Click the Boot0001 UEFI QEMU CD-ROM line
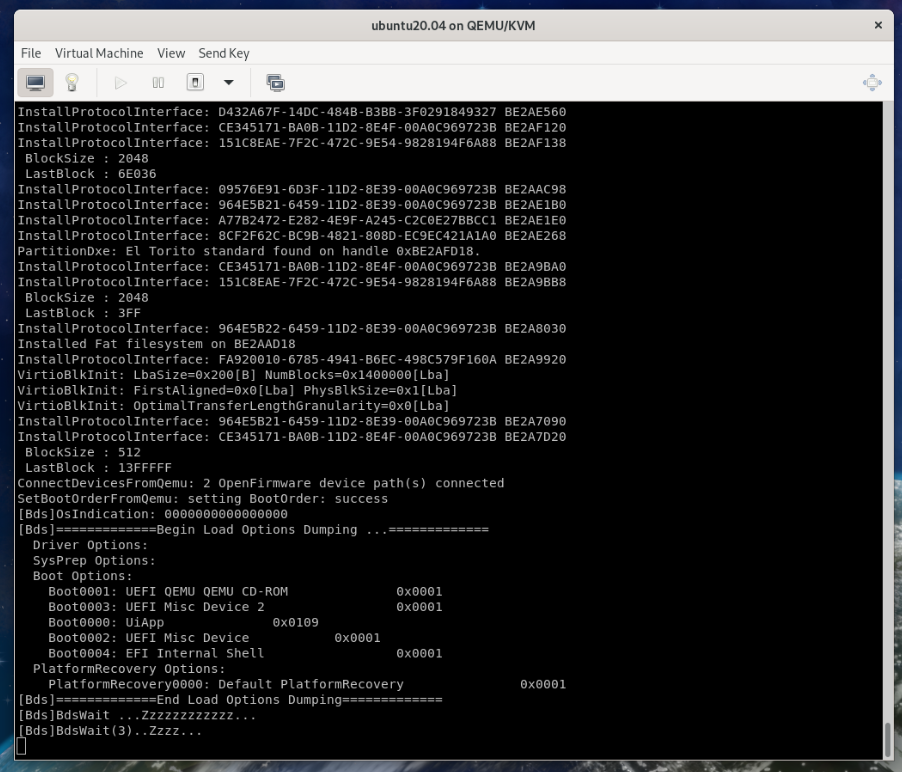 click(245, 591)
